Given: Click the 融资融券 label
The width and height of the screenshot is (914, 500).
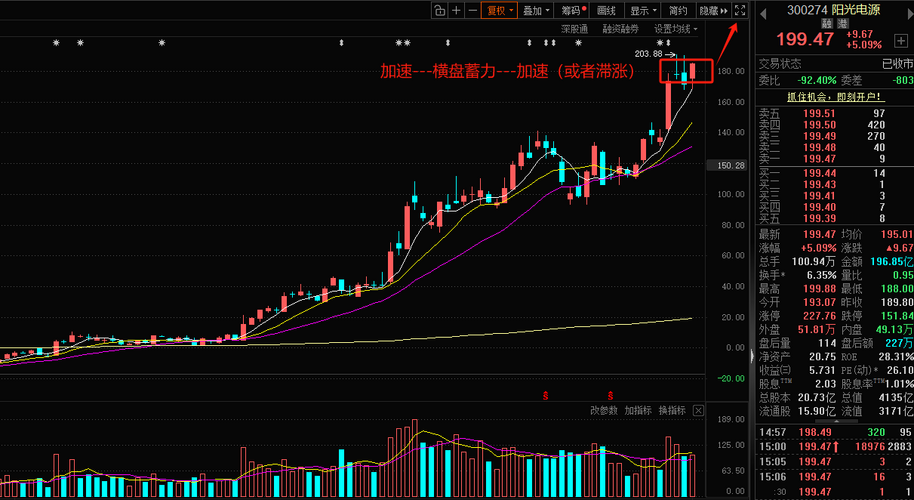Looking at the screenshot, I should click(x=620, y=29).
